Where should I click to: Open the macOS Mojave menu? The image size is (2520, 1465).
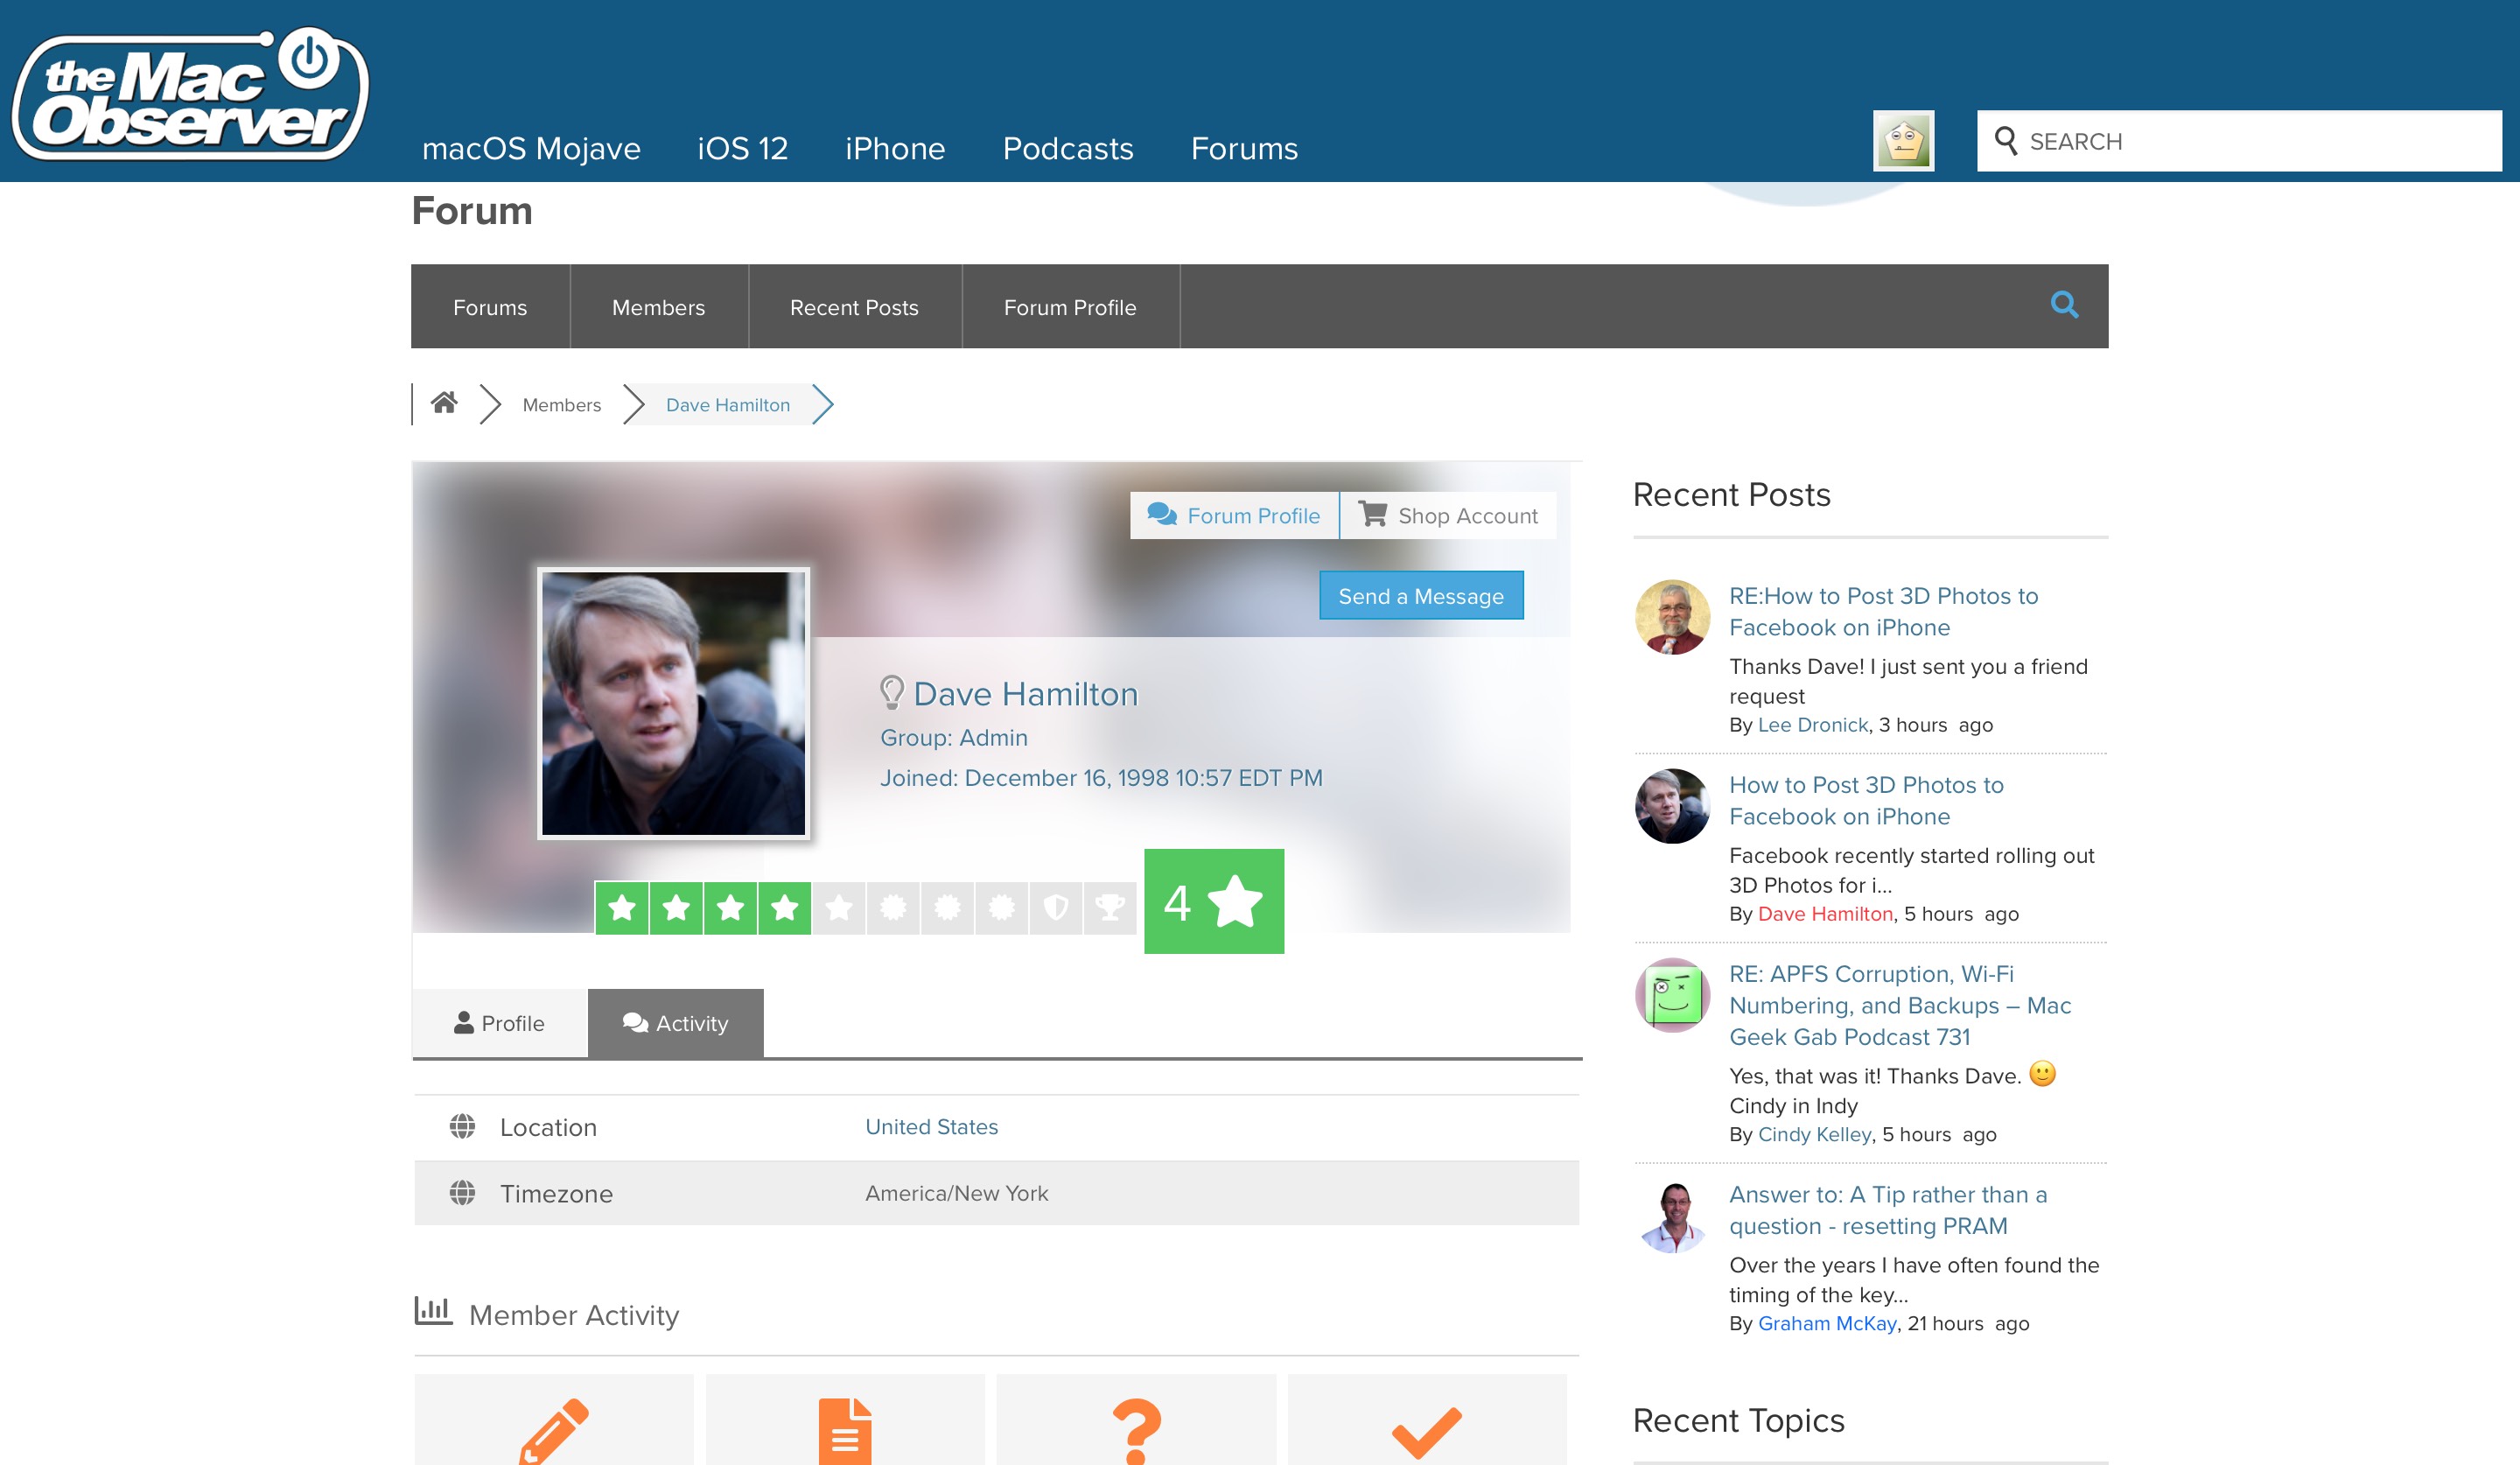click(x=531, y=149)
